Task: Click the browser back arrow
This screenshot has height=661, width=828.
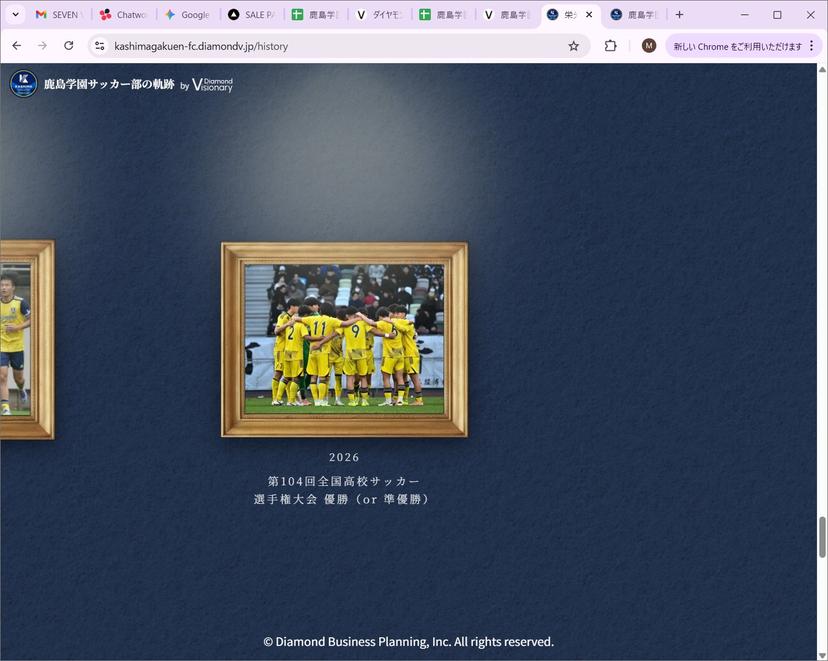Action: 16,45
